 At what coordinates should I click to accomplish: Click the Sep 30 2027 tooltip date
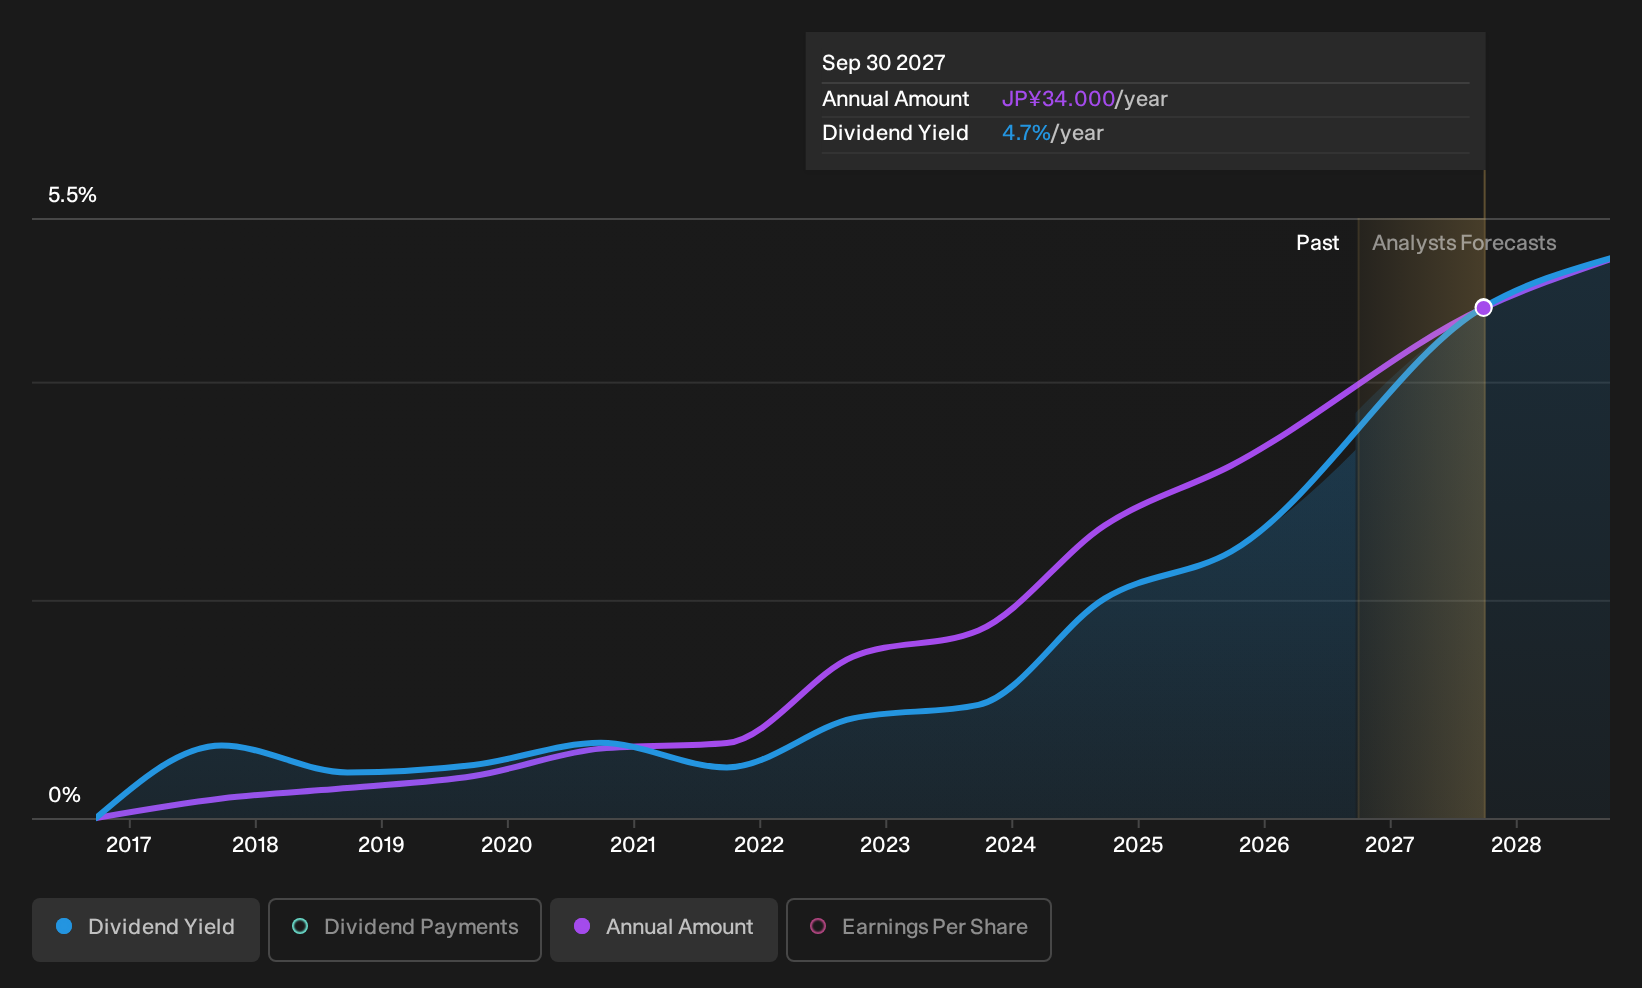click(x=884, y=63)
